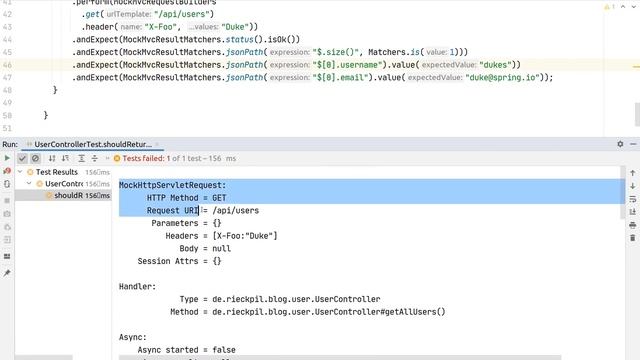This screenshot has height=360, width=640.
Task: Pin the Run tab with pin icon
Action: pyautogui.click(x=7, y=273)
